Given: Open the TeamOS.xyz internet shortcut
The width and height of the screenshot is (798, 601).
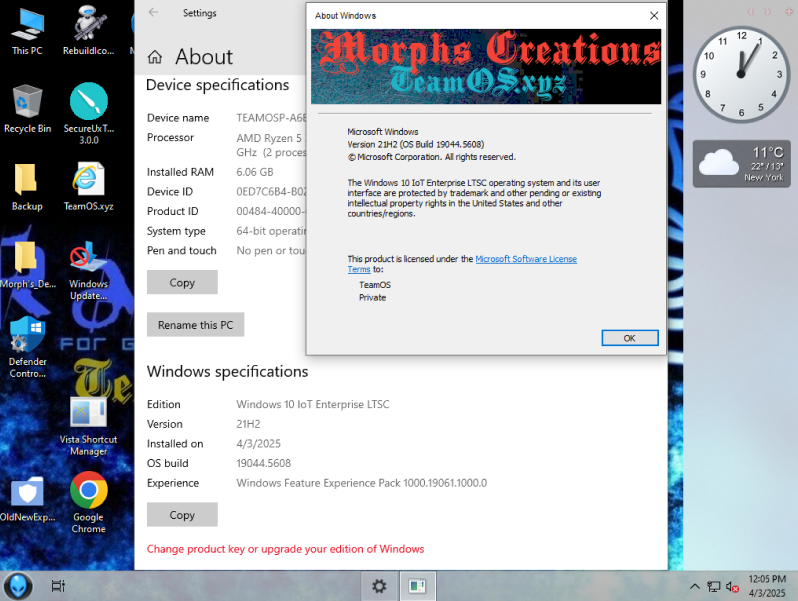Looking at the screenshot, I should coord(89,187).
